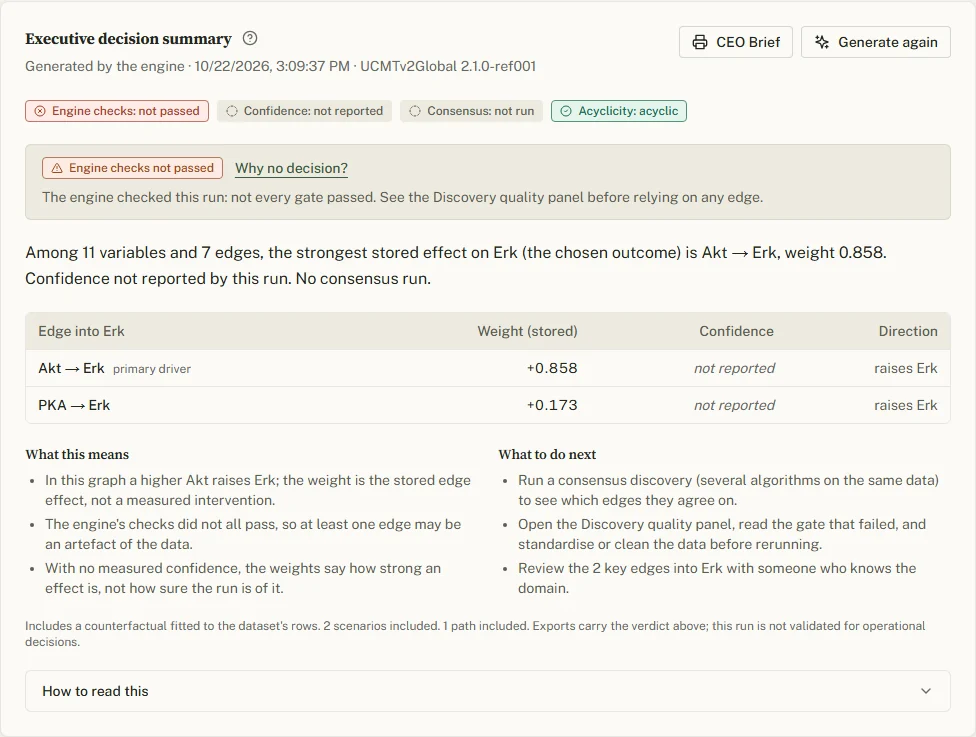Click the 'Includes a counterfactual' footnote text
The height and width of the screenshot is (737, 976).
pos(476,634)
